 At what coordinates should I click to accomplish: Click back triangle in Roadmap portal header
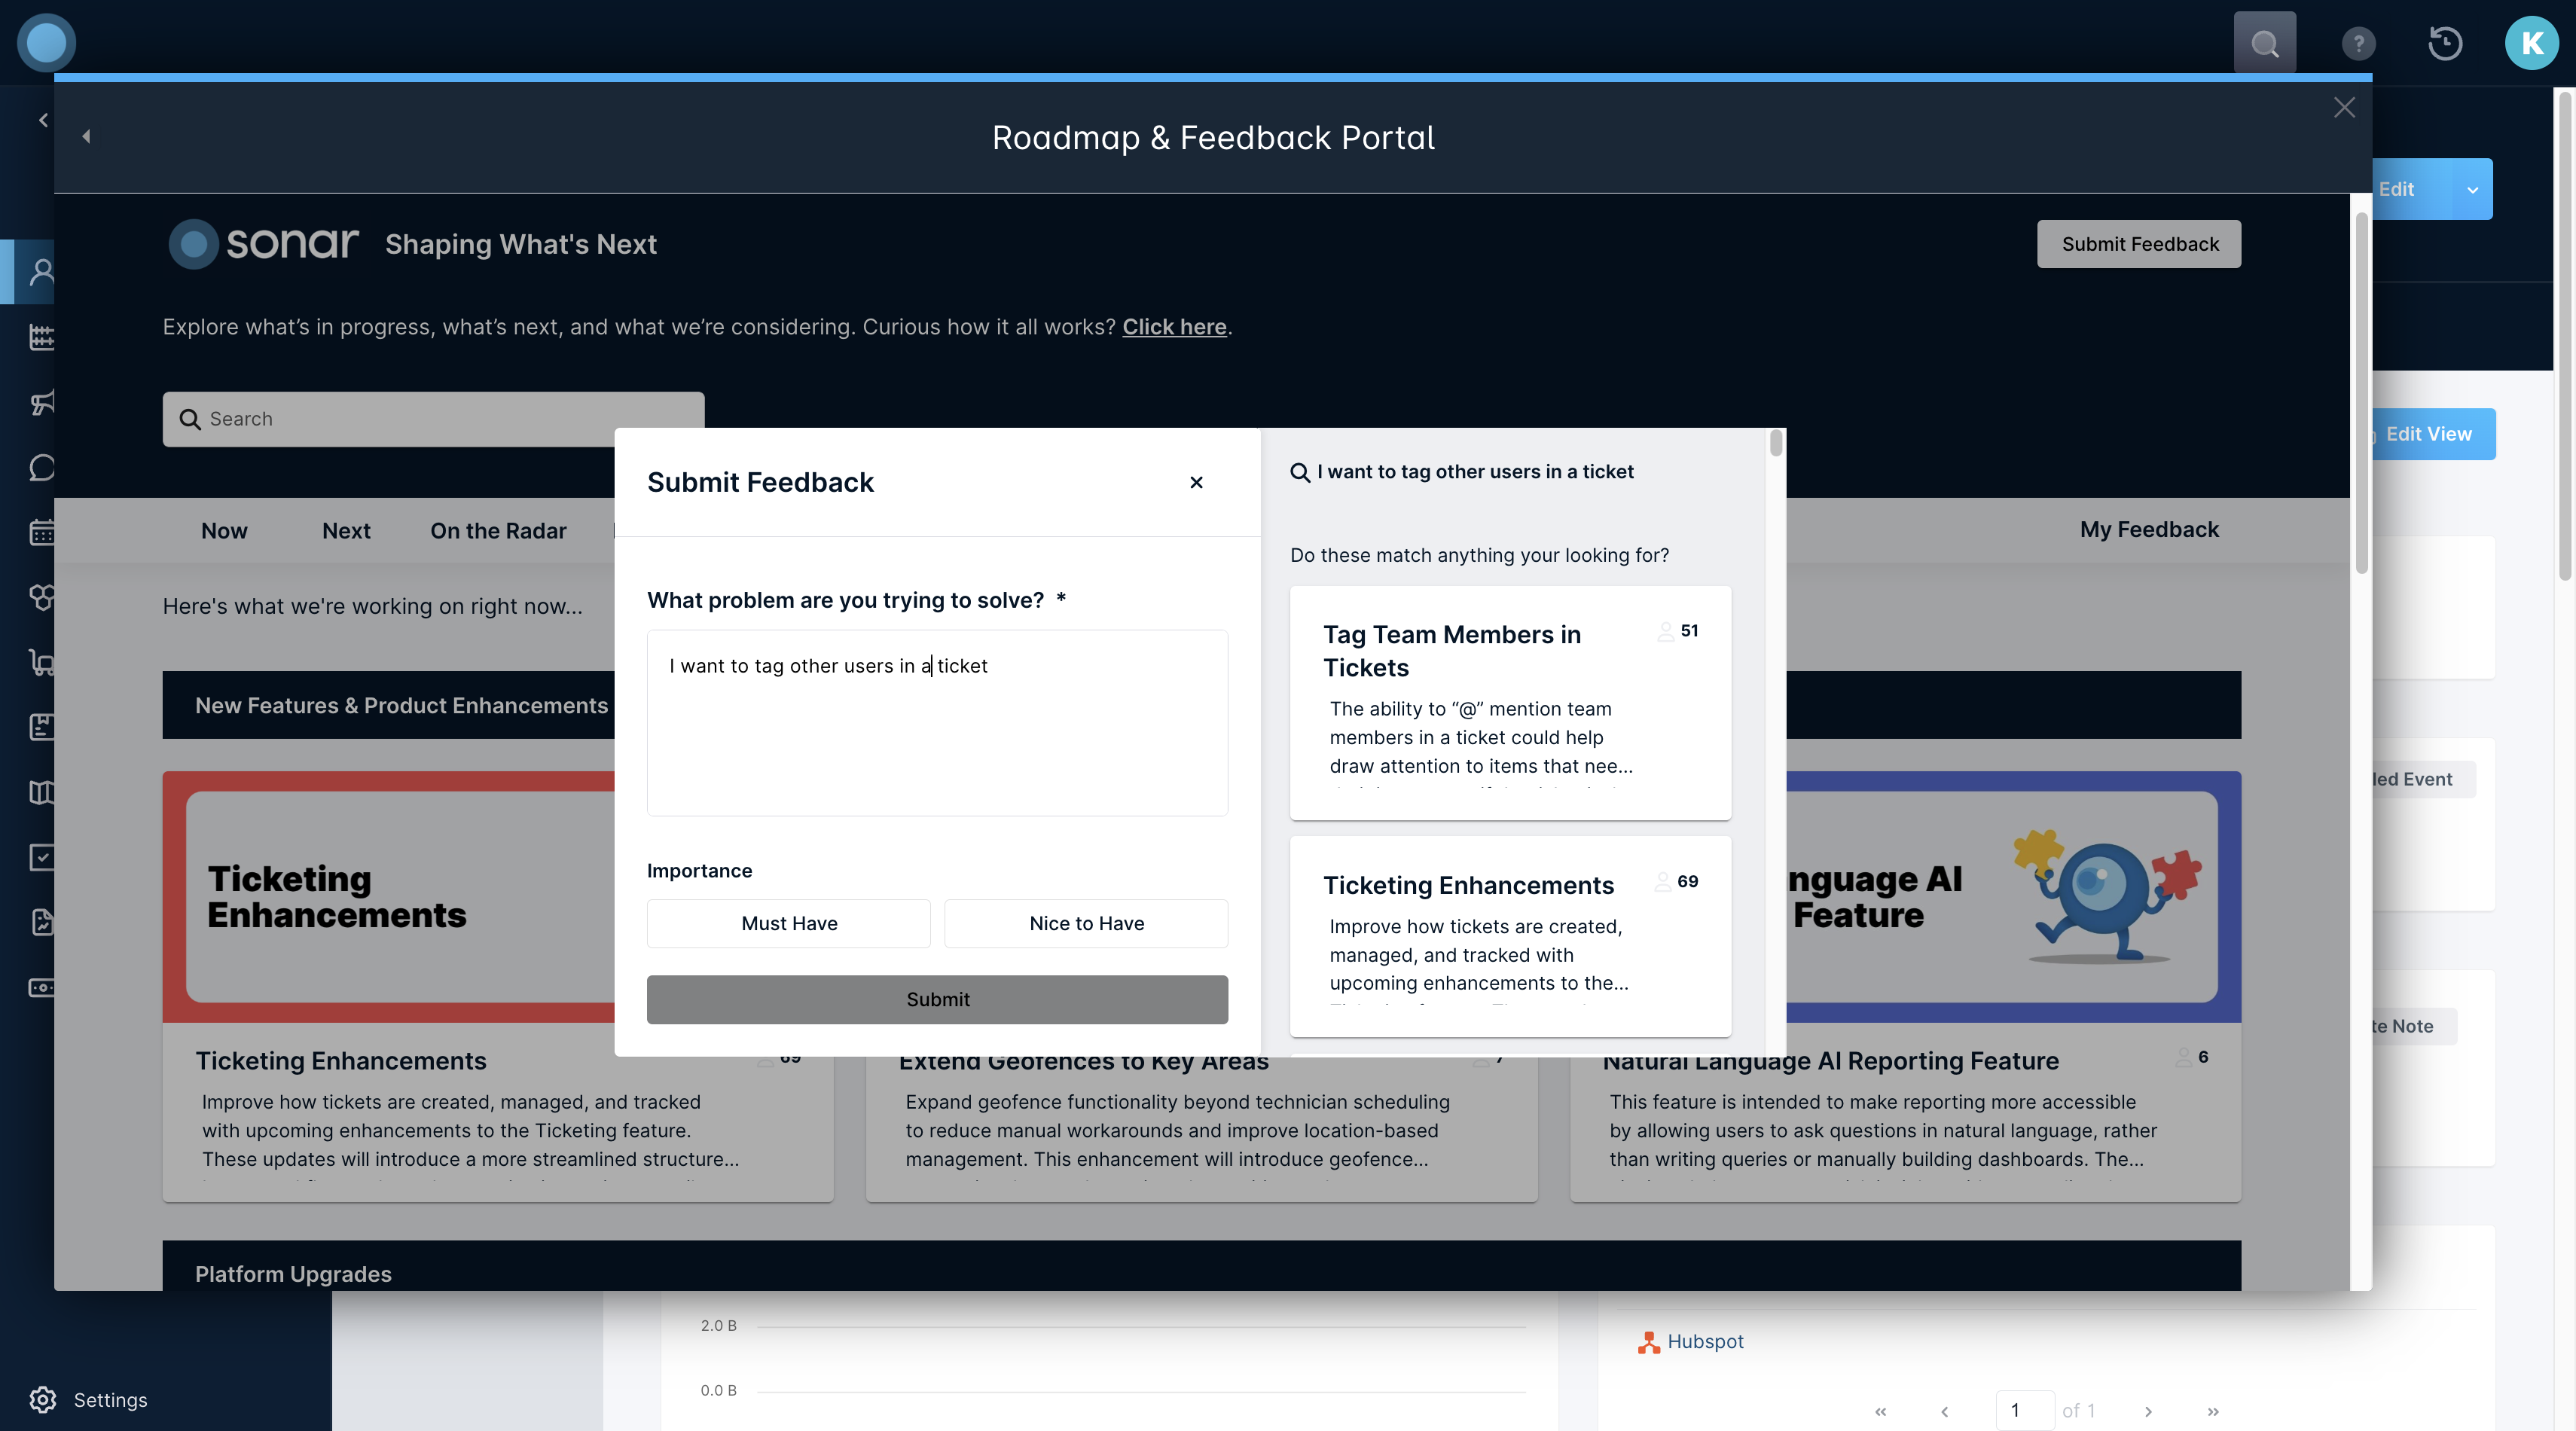pyautogui.click(x=86, y=136)
